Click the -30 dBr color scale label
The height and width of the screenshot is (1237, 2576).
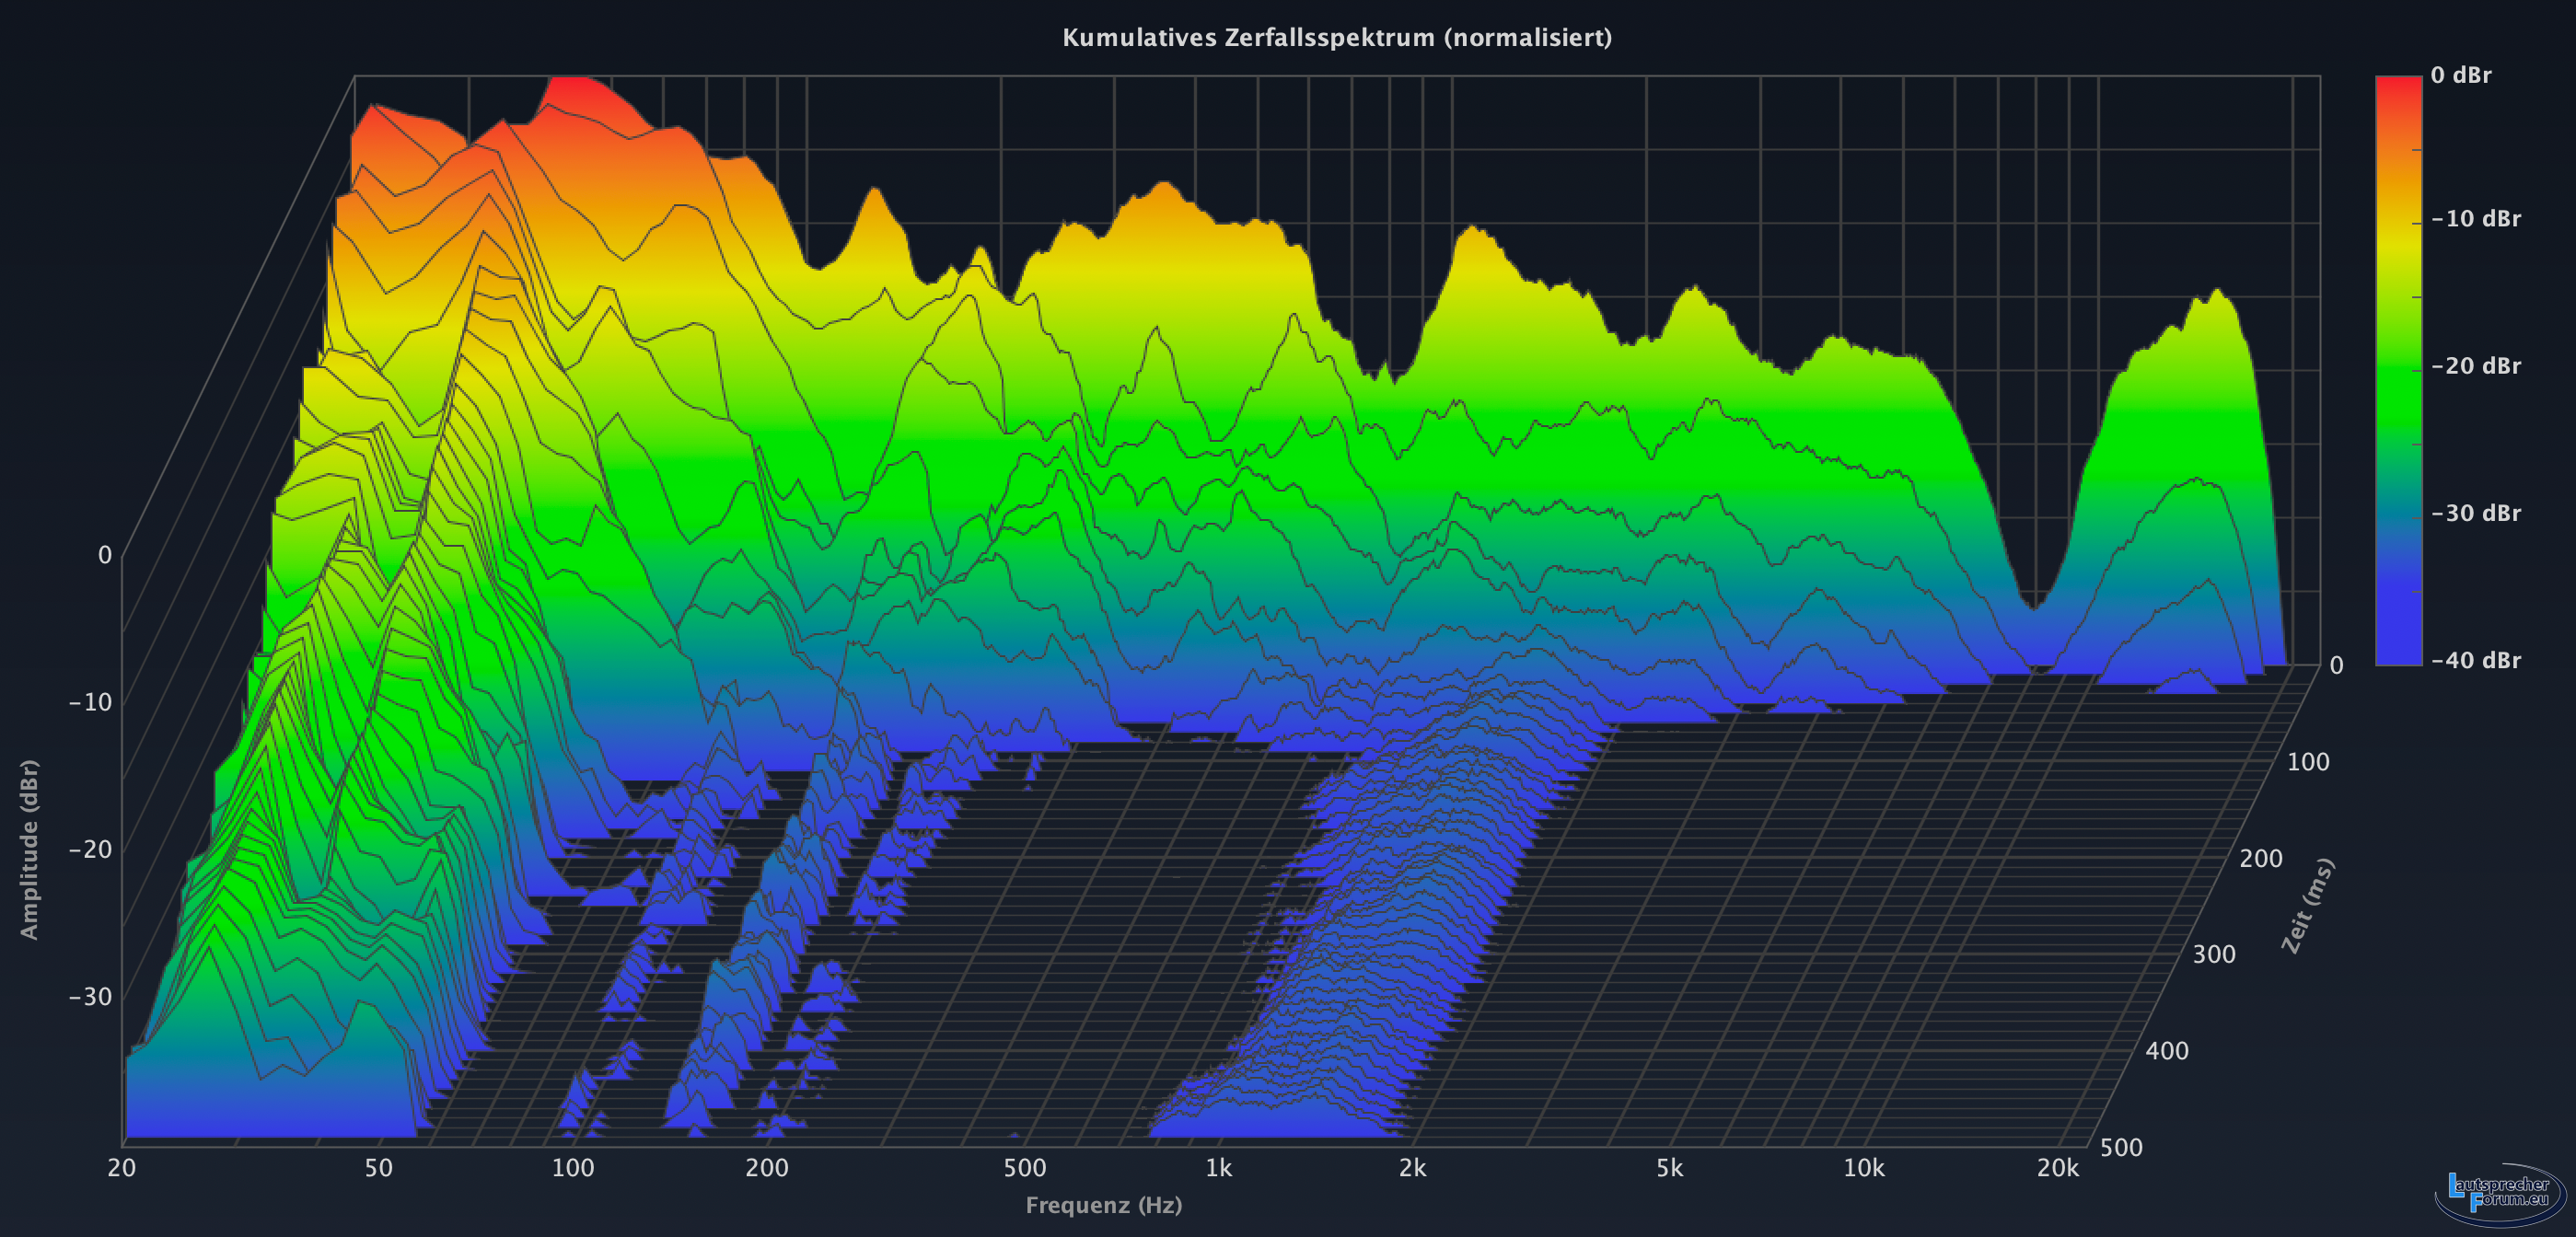pyautogui.click(x=2475, y=513)
